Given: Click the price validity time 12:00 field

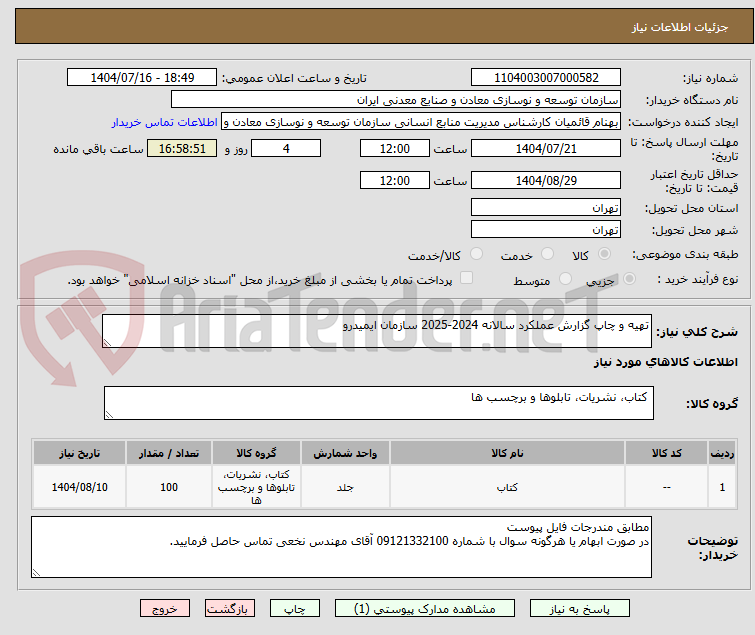Looking at the screenshot, I should [x=395, y=180].
